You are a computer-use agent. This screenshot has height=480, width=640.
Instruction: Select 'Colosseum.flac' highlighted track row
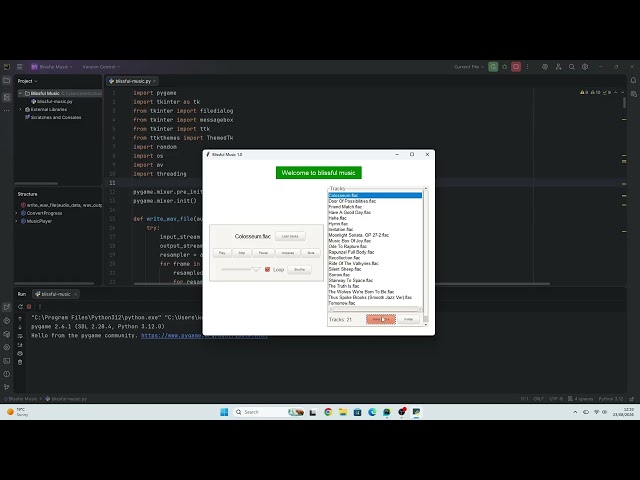pyautogui.click(x=375, y=196)
